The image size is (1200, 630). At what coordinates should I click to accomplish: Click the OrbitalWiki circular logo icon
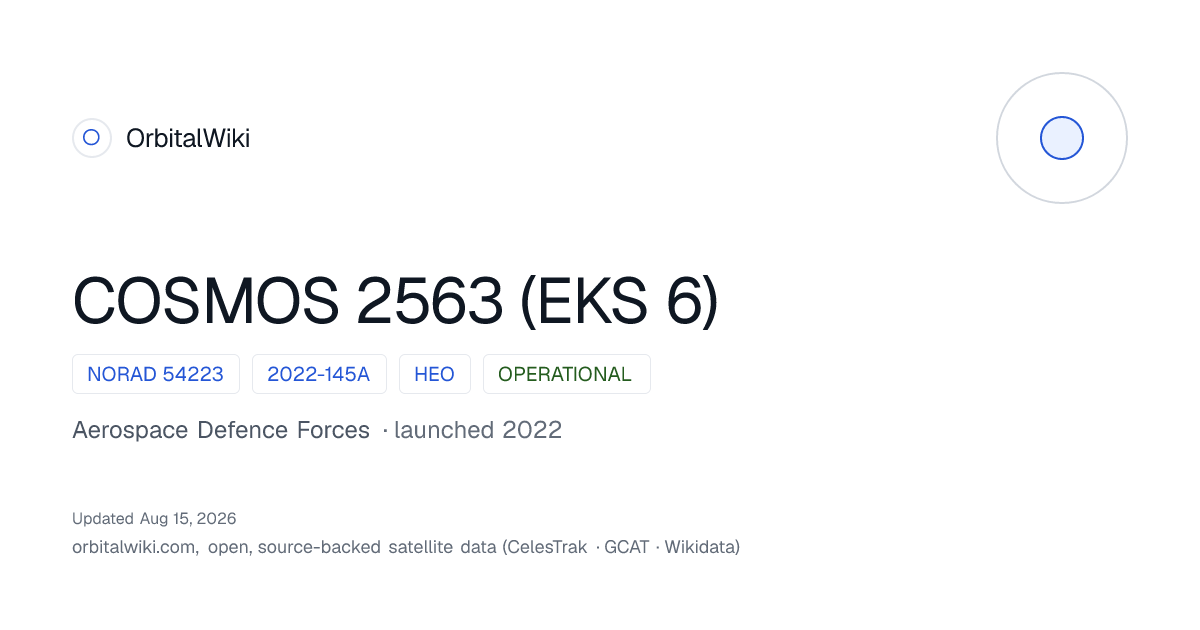pos(91,138)
